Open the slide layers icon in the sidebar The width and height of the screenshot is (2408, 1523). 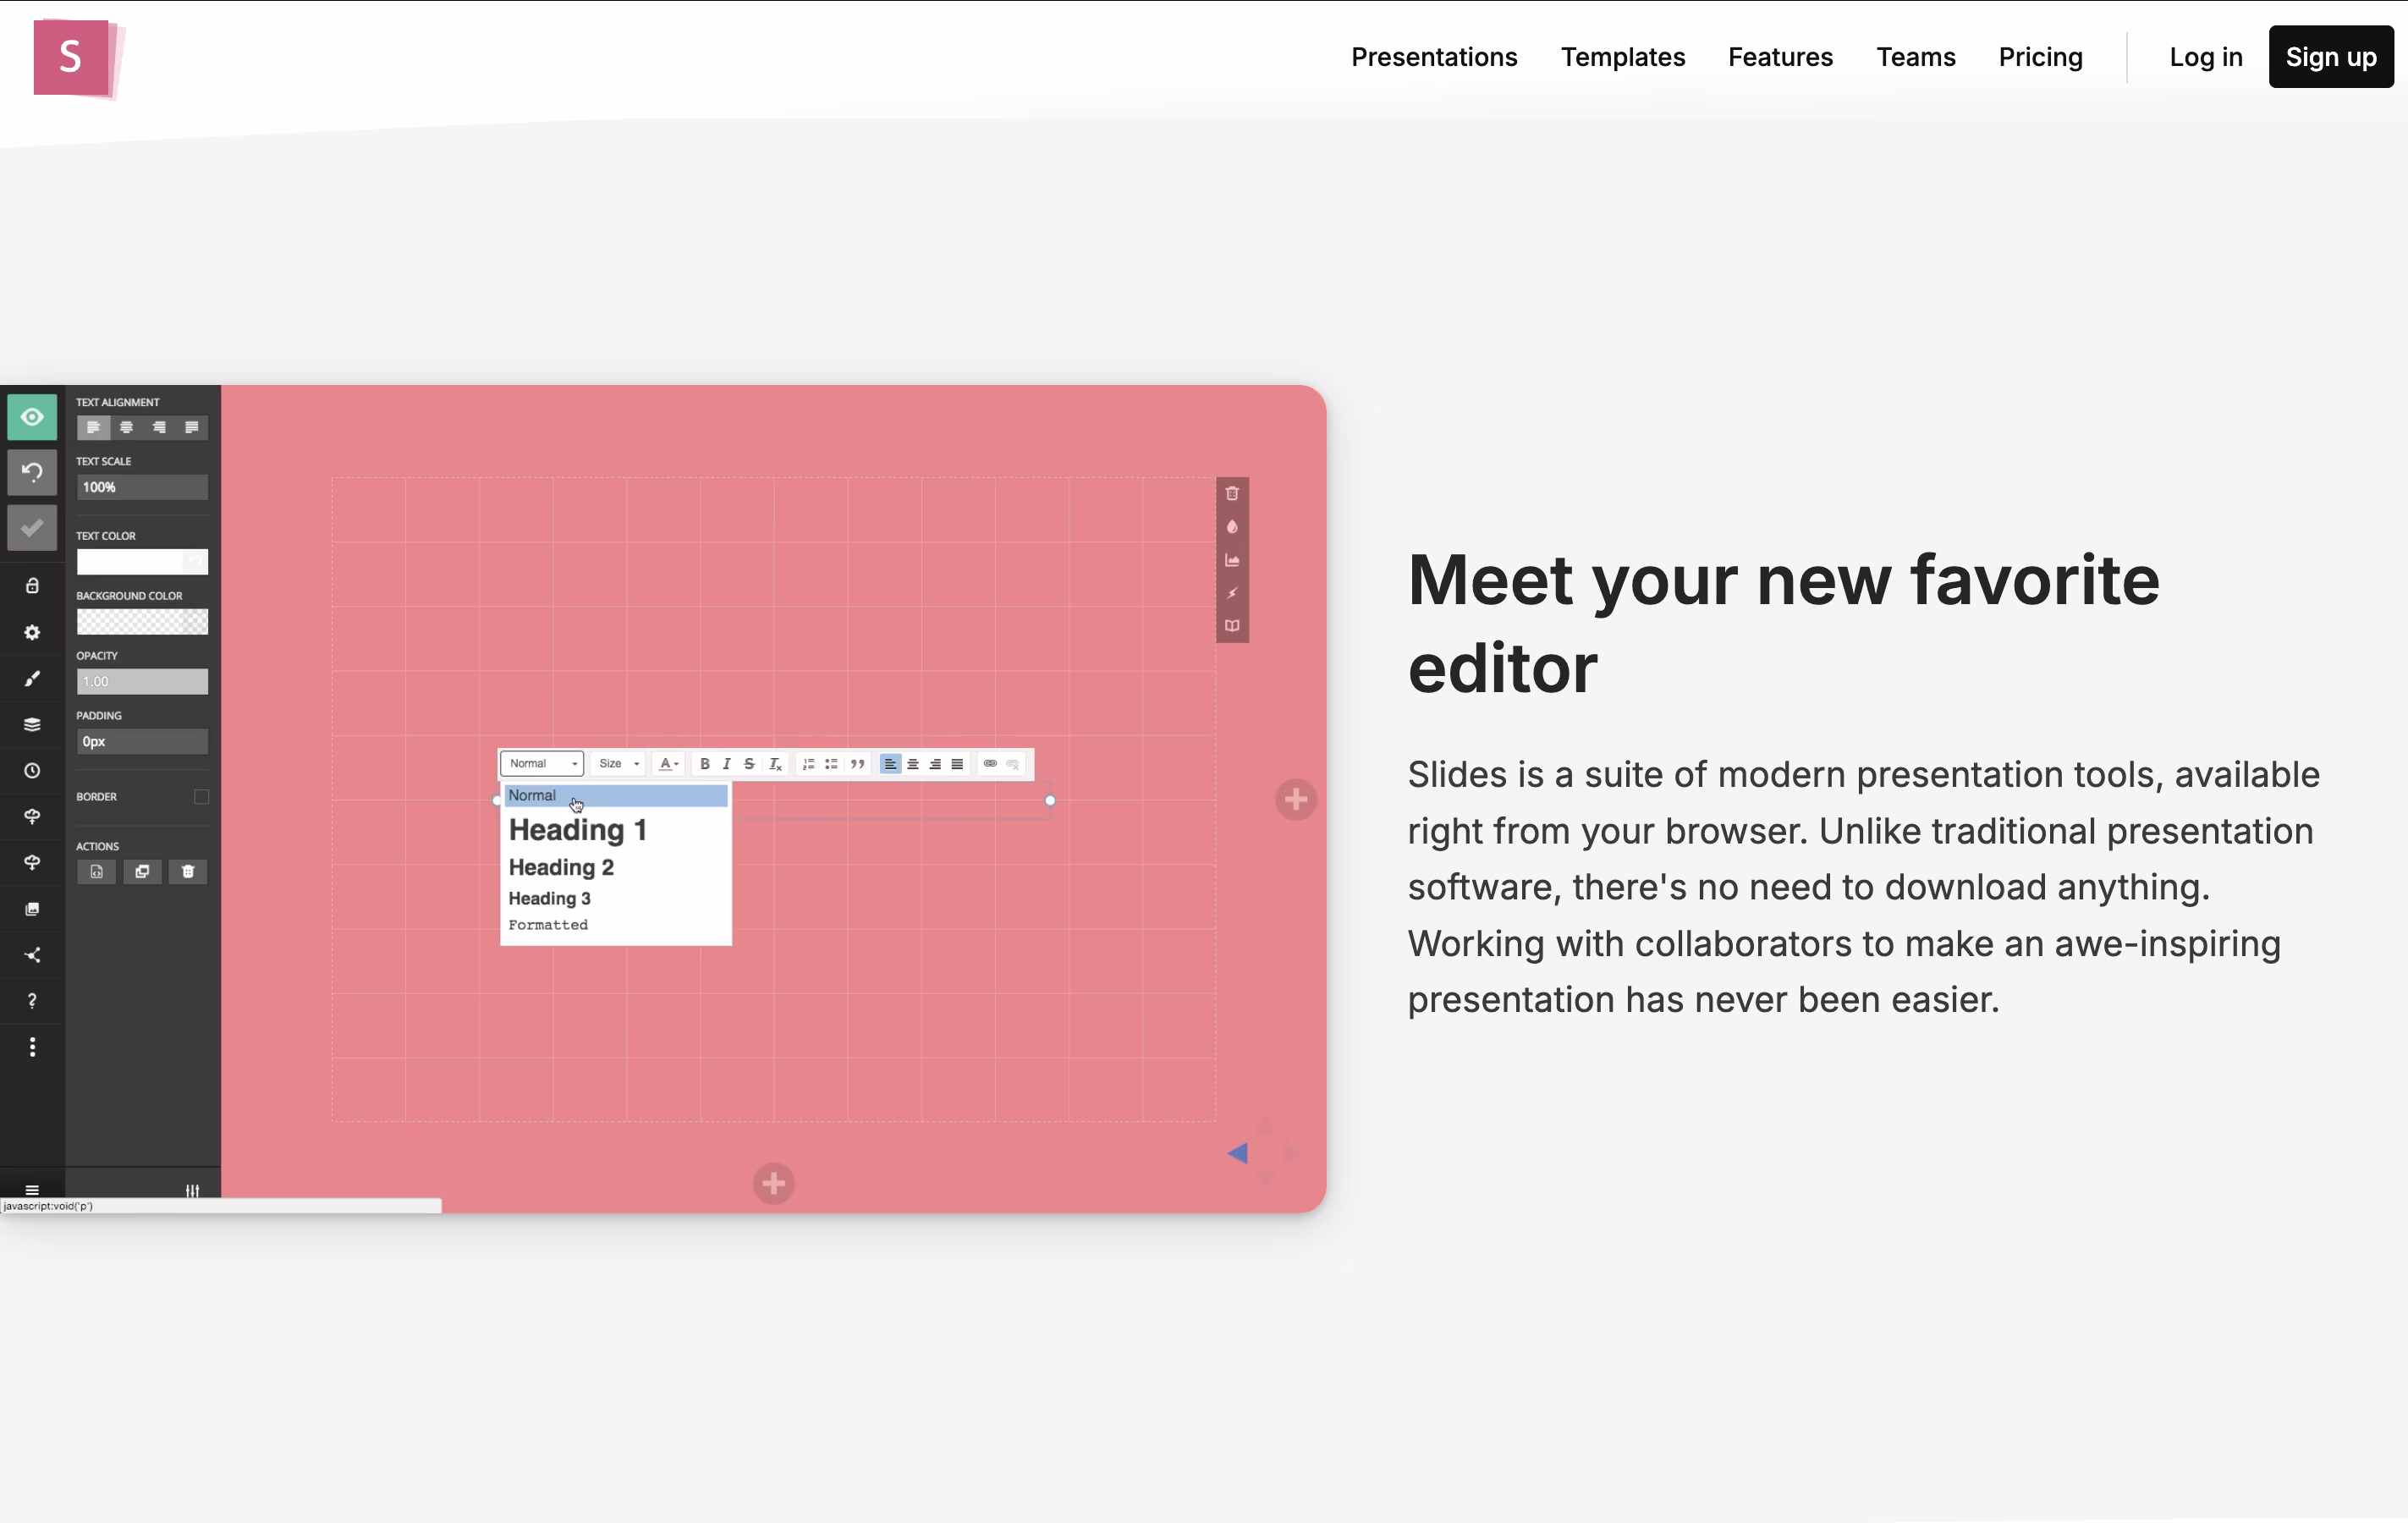(32, 725)
